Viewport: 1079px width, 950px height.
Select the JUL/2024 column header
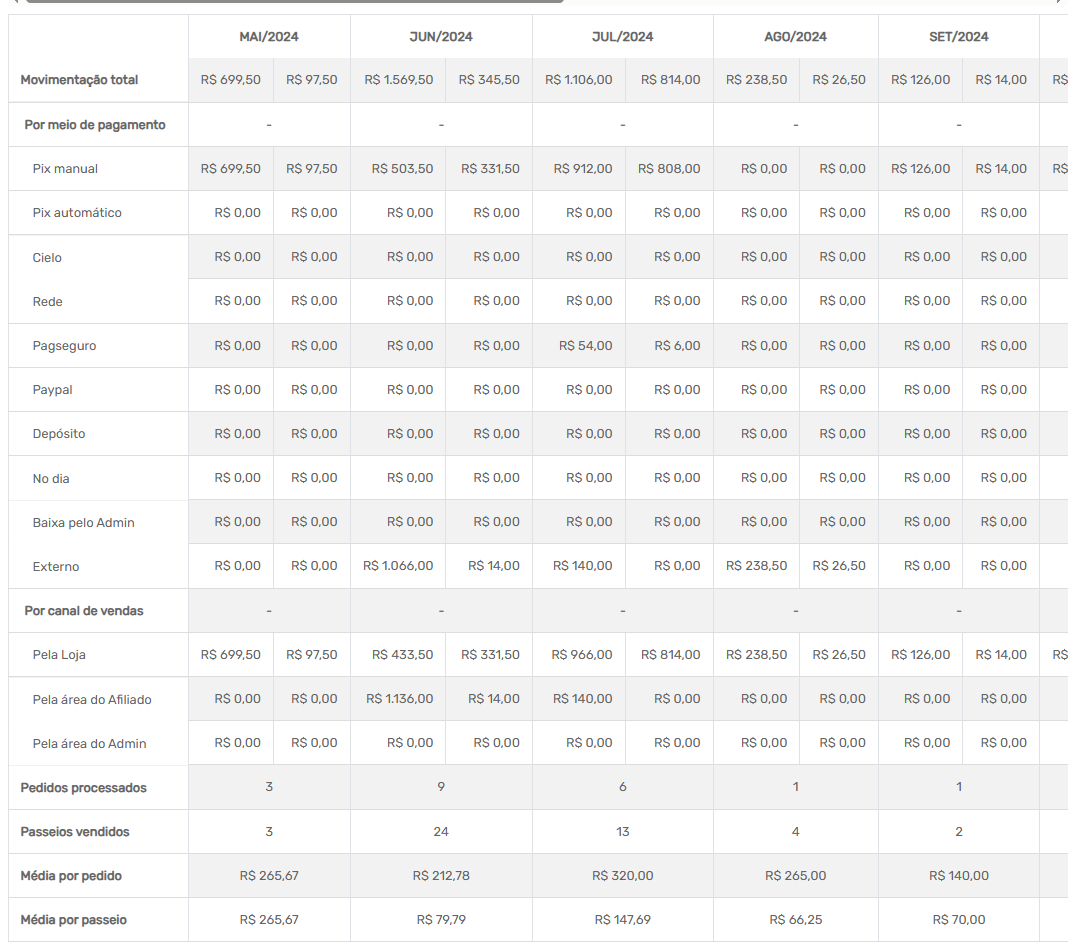coord(623,36)
